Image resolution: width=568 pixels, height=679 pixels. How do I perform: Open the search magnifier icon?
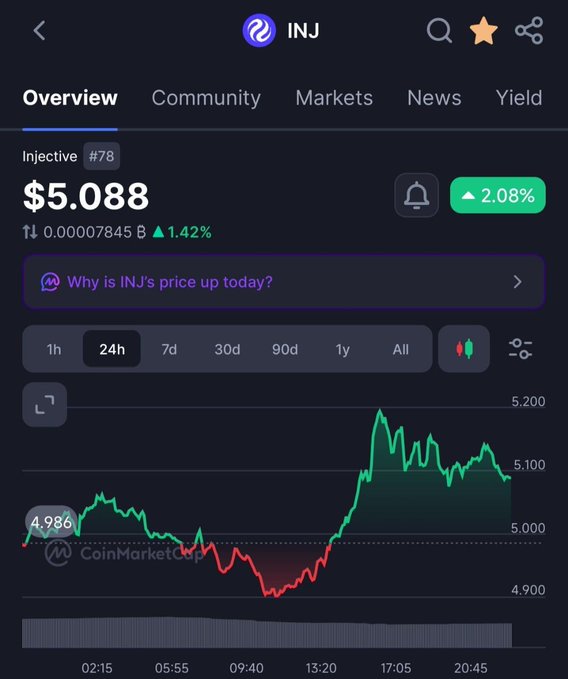(439, 31)
